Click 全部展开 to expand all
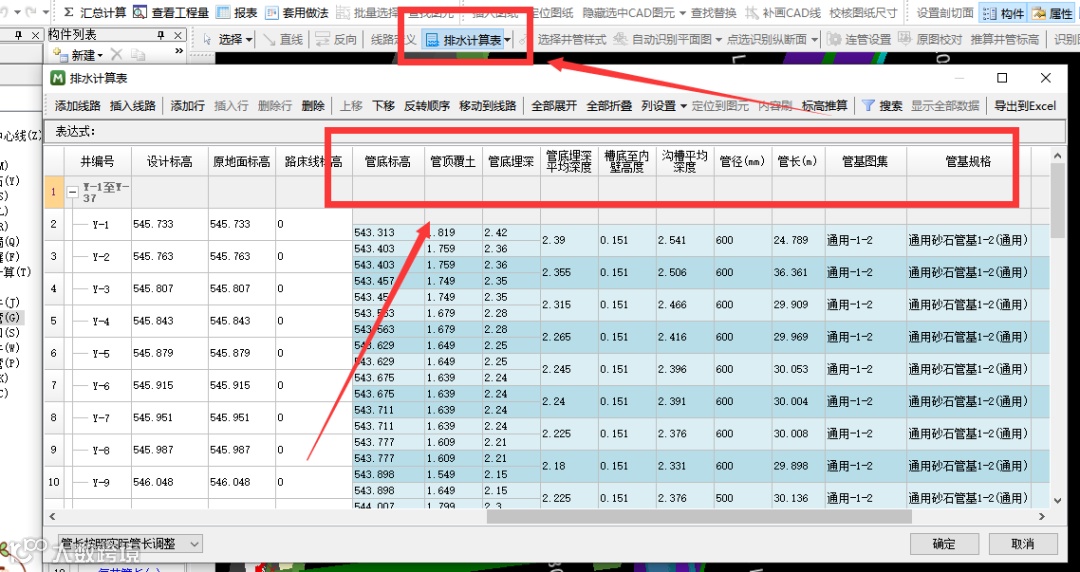 (554, 105)
